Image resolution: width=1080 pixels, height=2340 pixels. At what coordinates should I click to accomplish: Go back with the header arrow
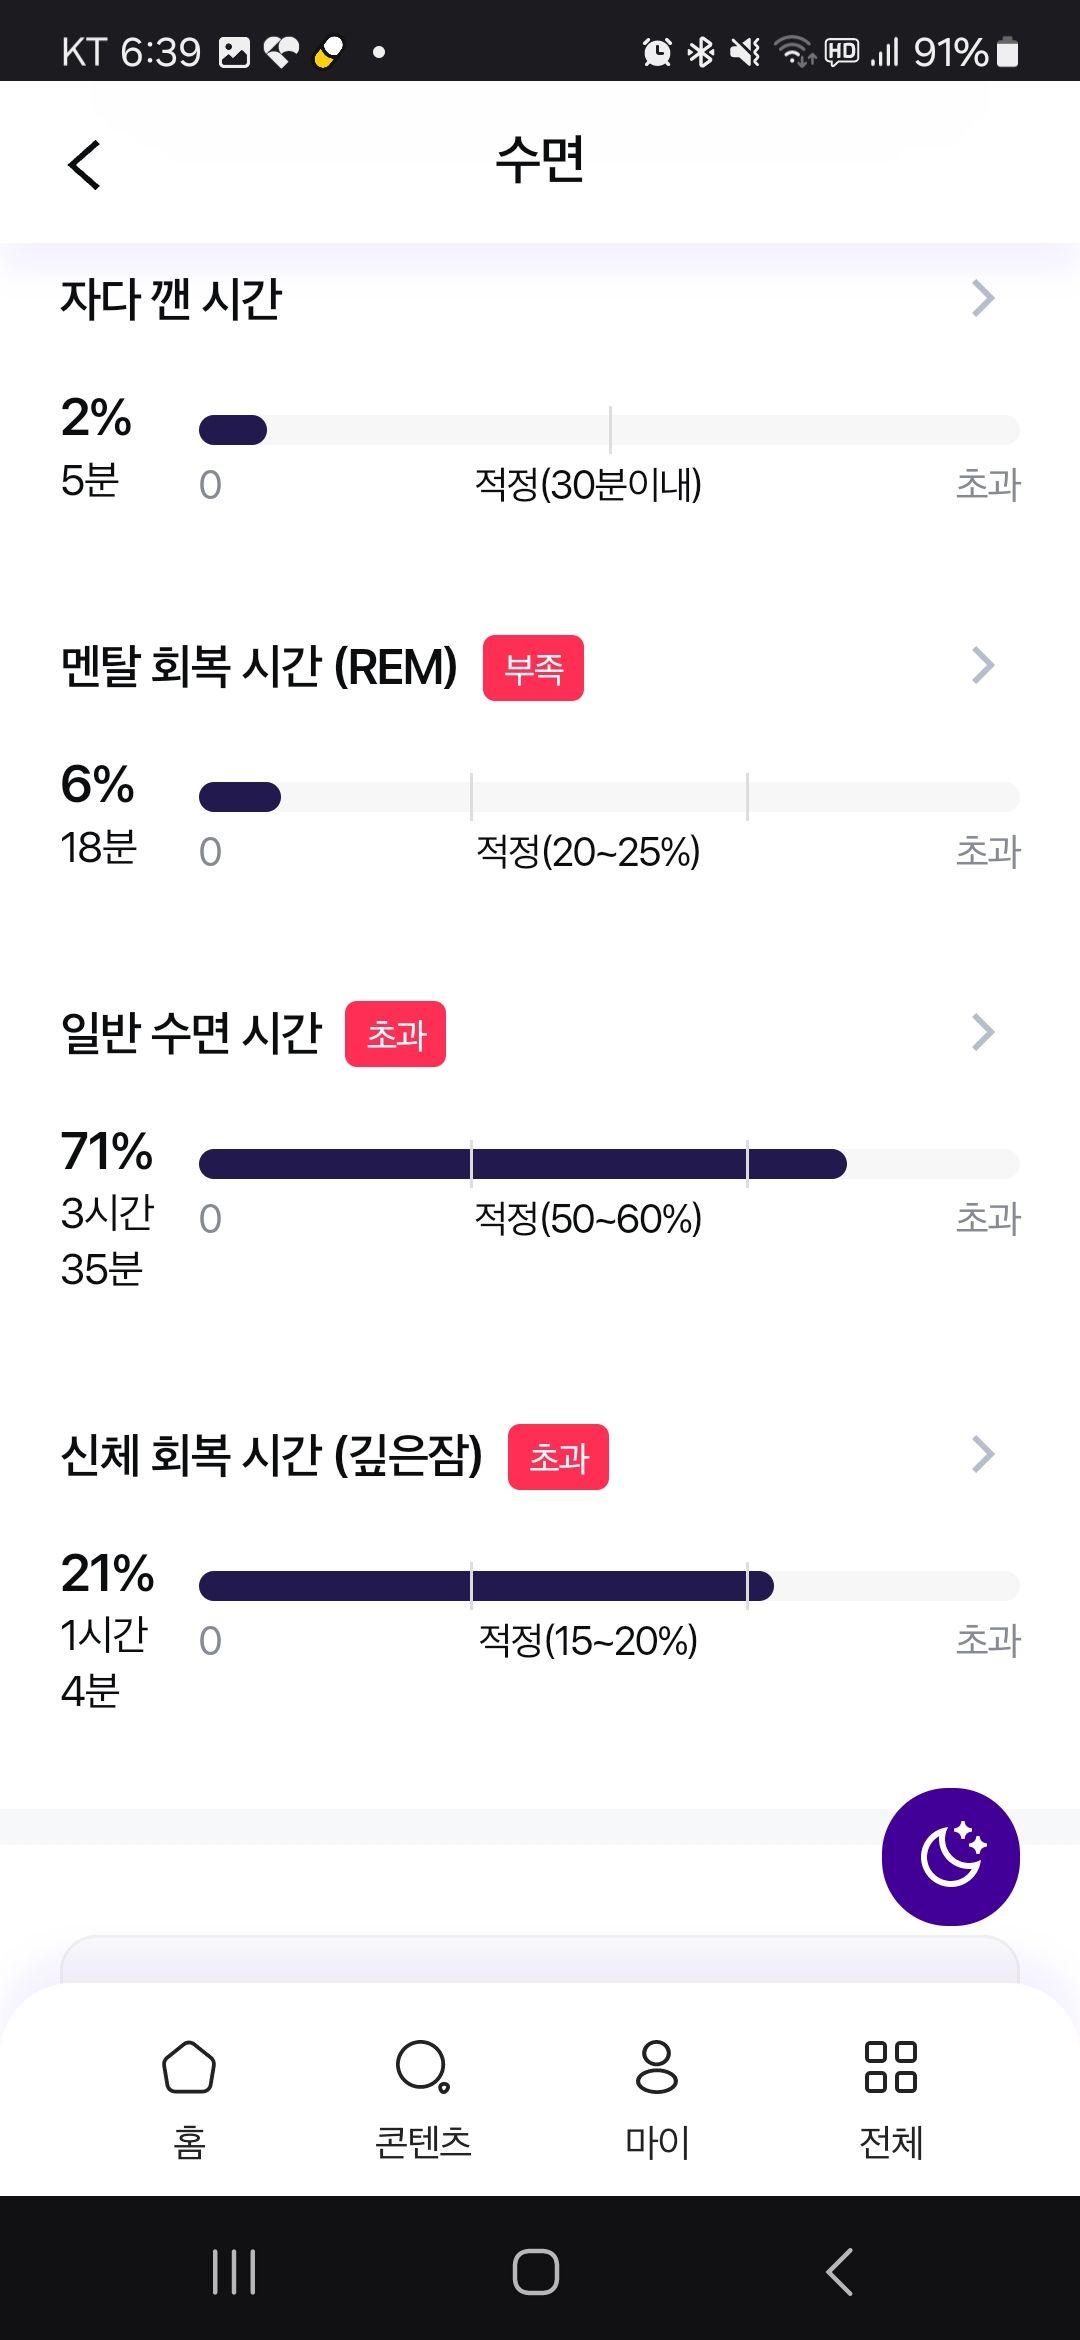[85, 164]
